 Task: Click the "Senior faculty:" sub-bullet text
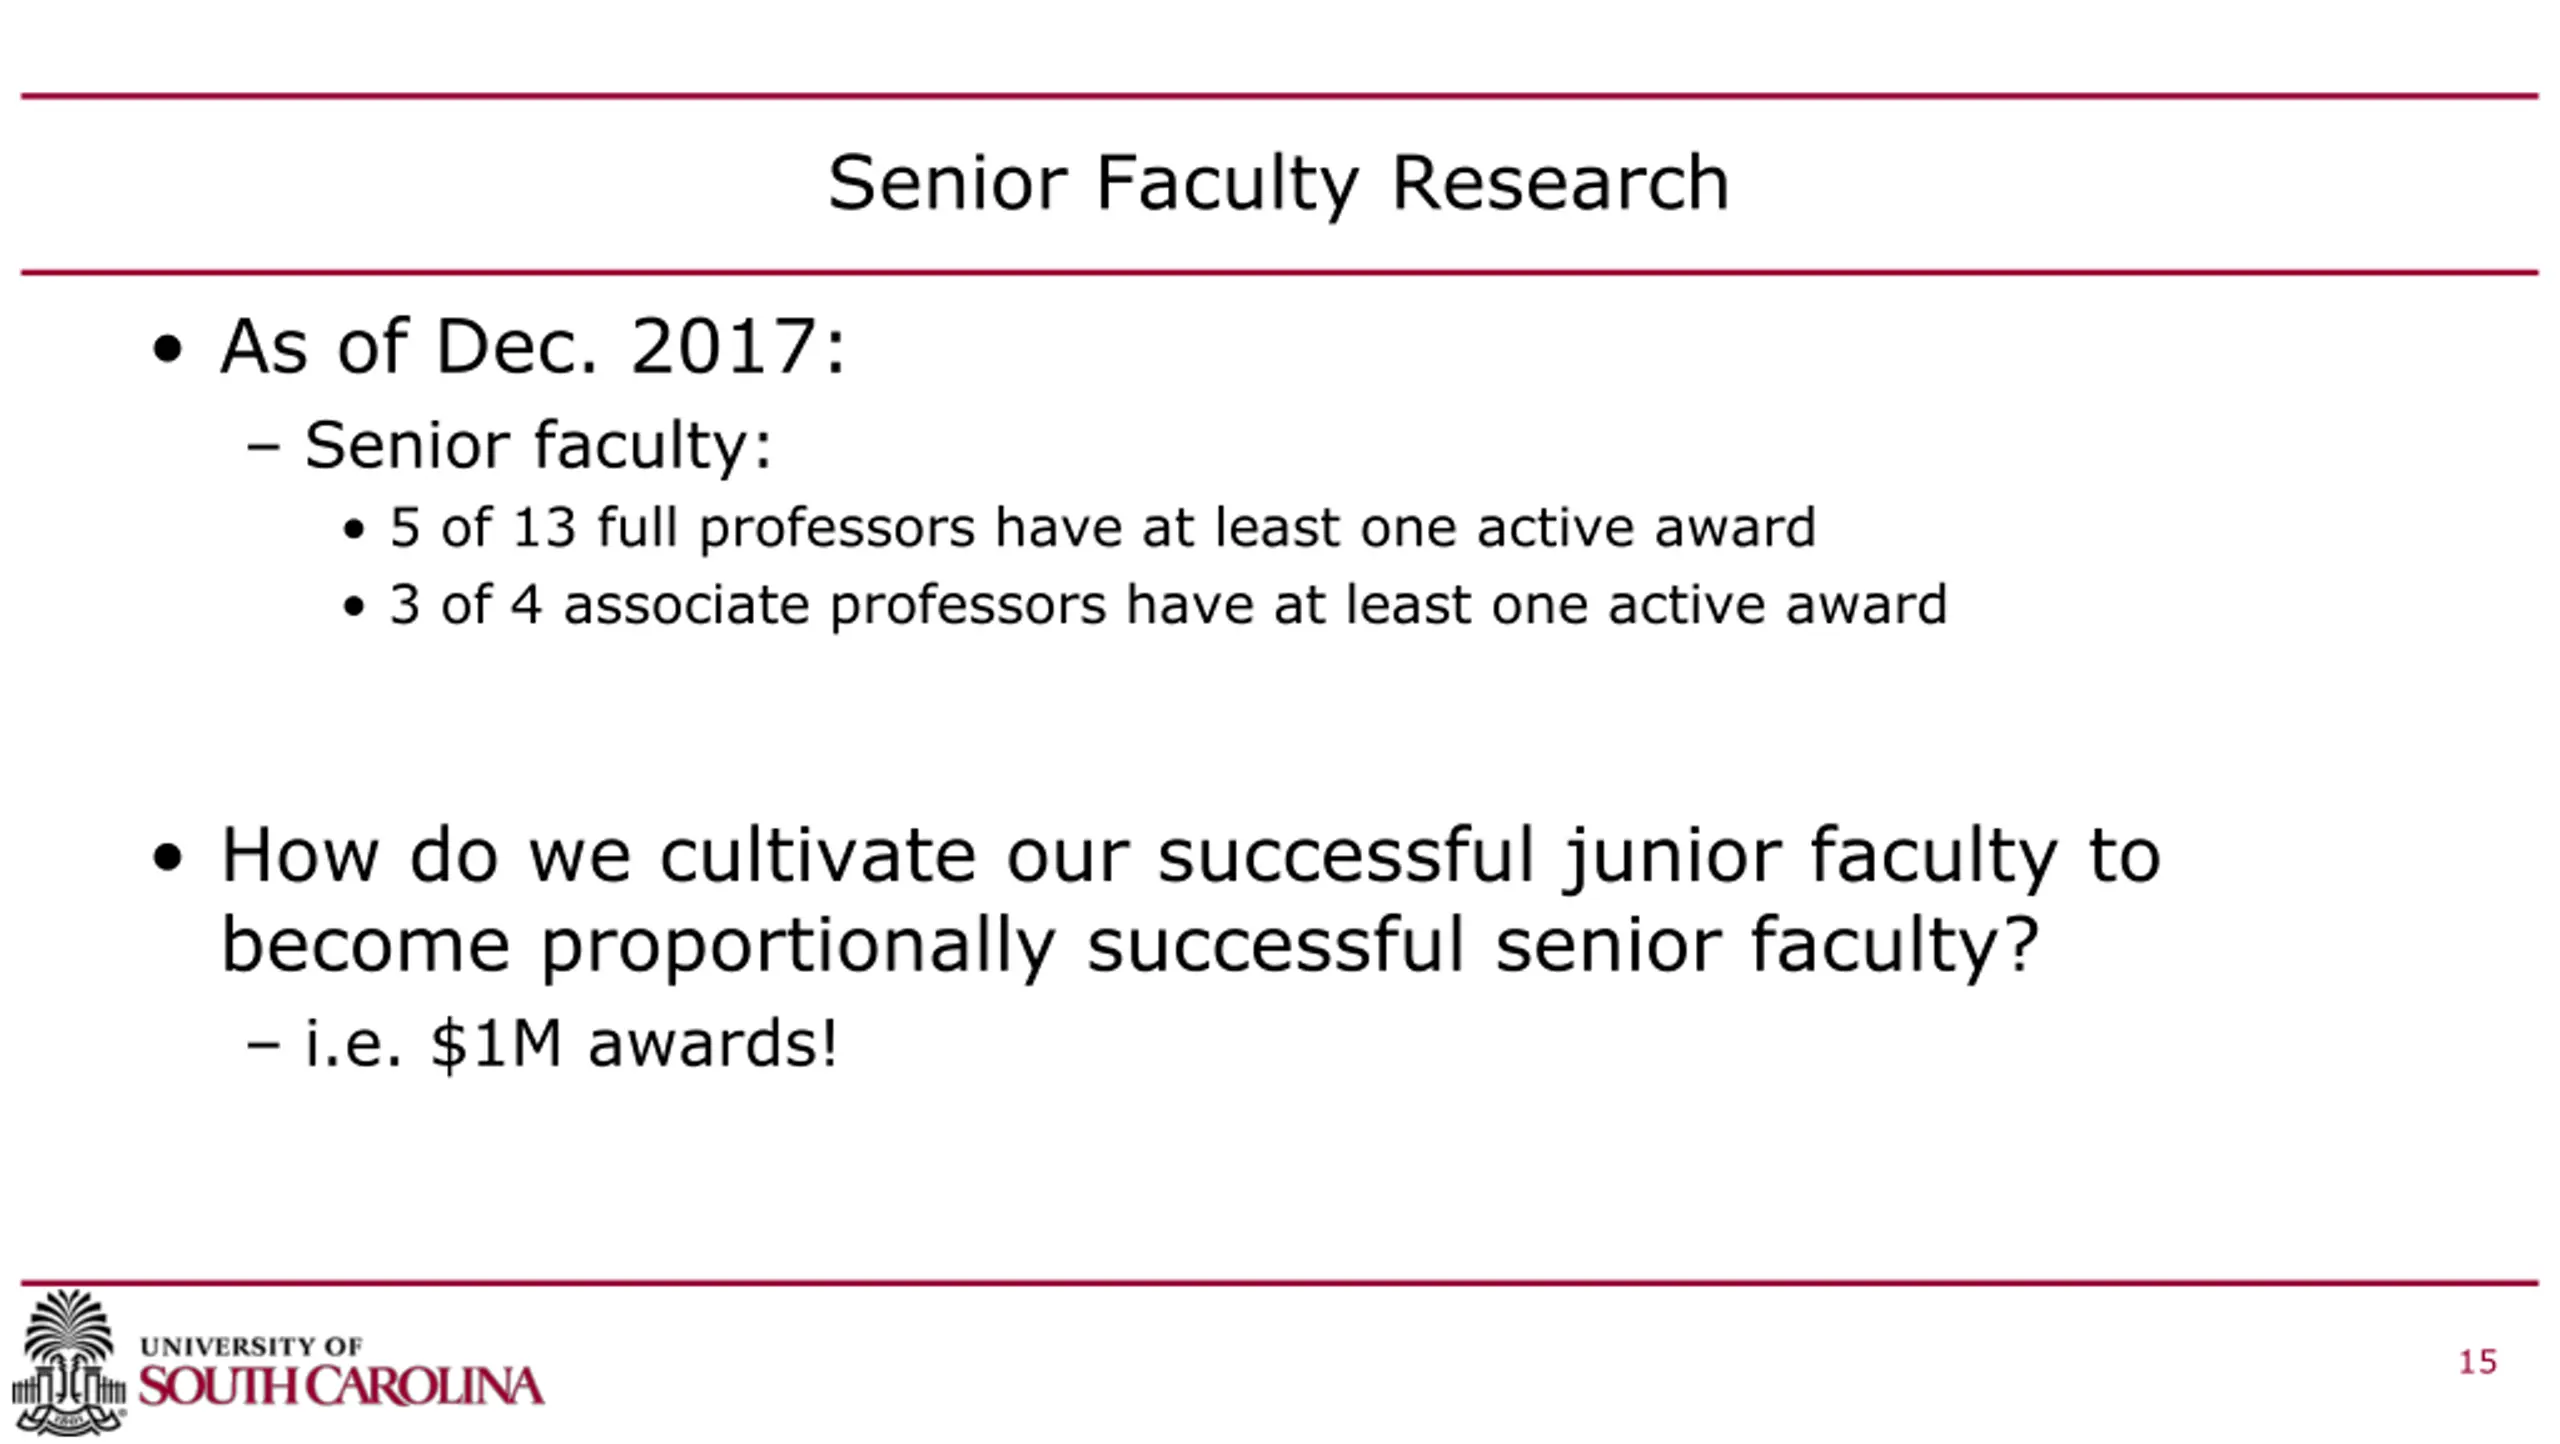tap(538, 445)
